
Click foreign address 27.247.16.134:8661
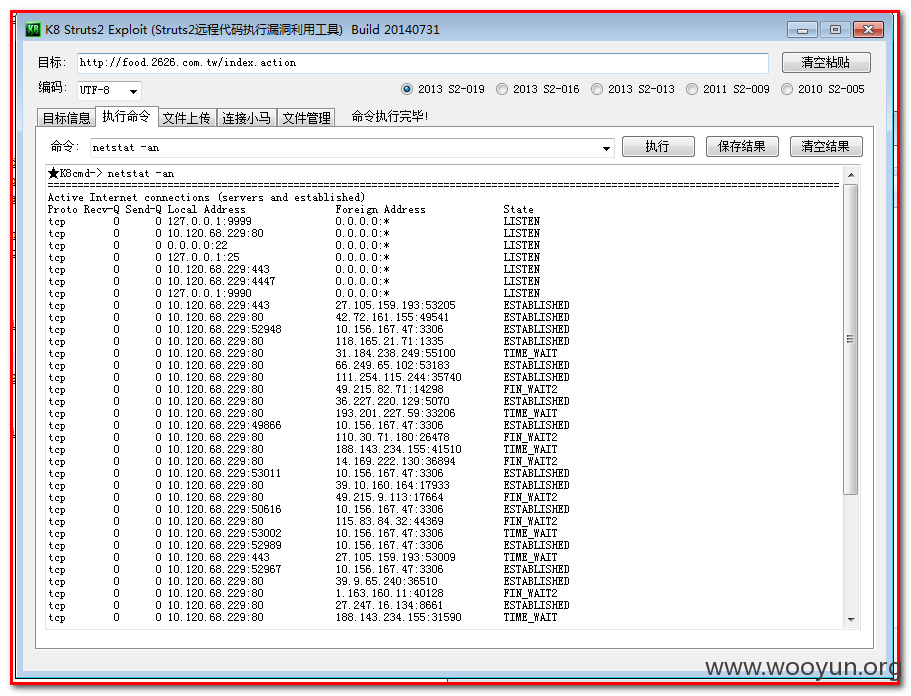pyautogui.click(x=389, y=606)
